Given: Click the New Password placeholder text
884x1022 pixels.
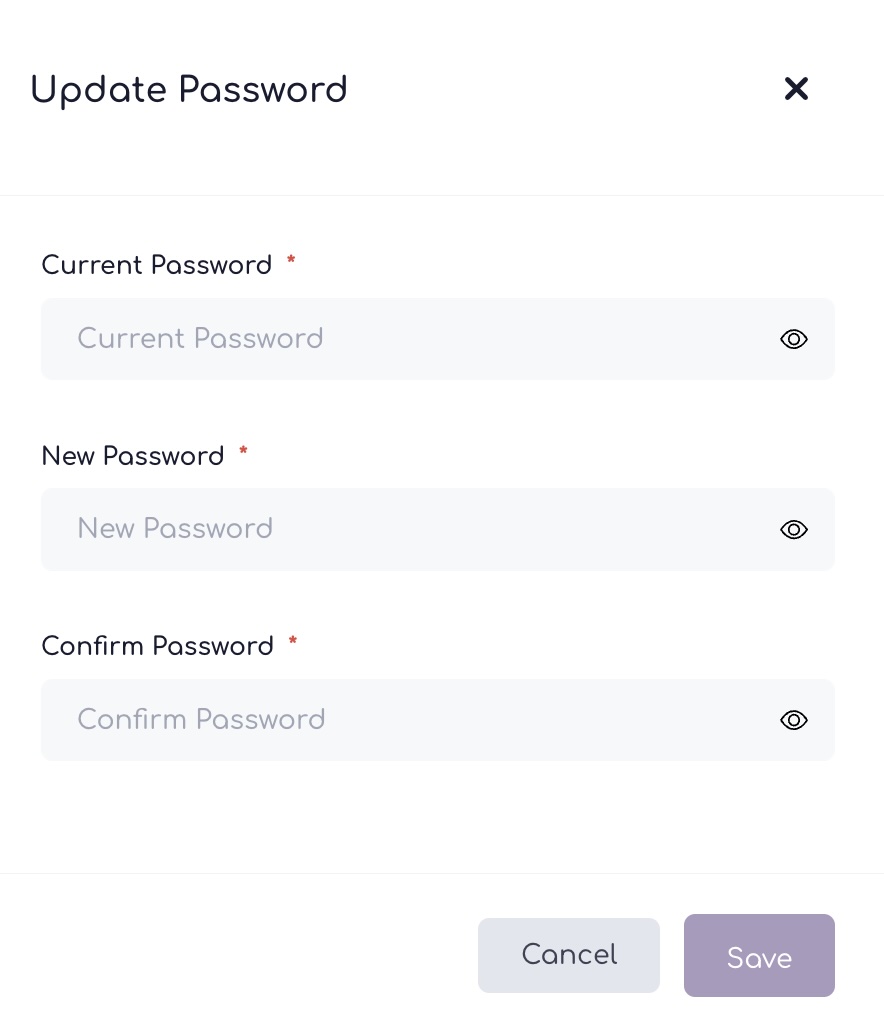Looking at the screenshot, I should point(175,529).
